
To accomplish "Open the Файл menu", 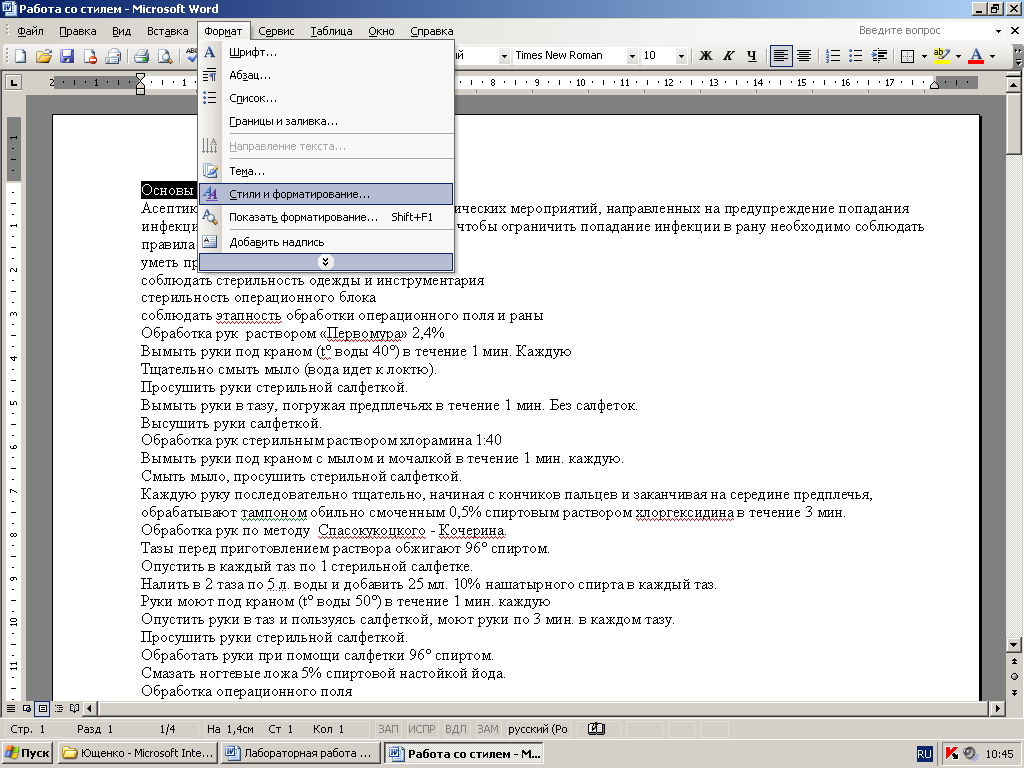I will pyautogui.click(x=30, y=31).
